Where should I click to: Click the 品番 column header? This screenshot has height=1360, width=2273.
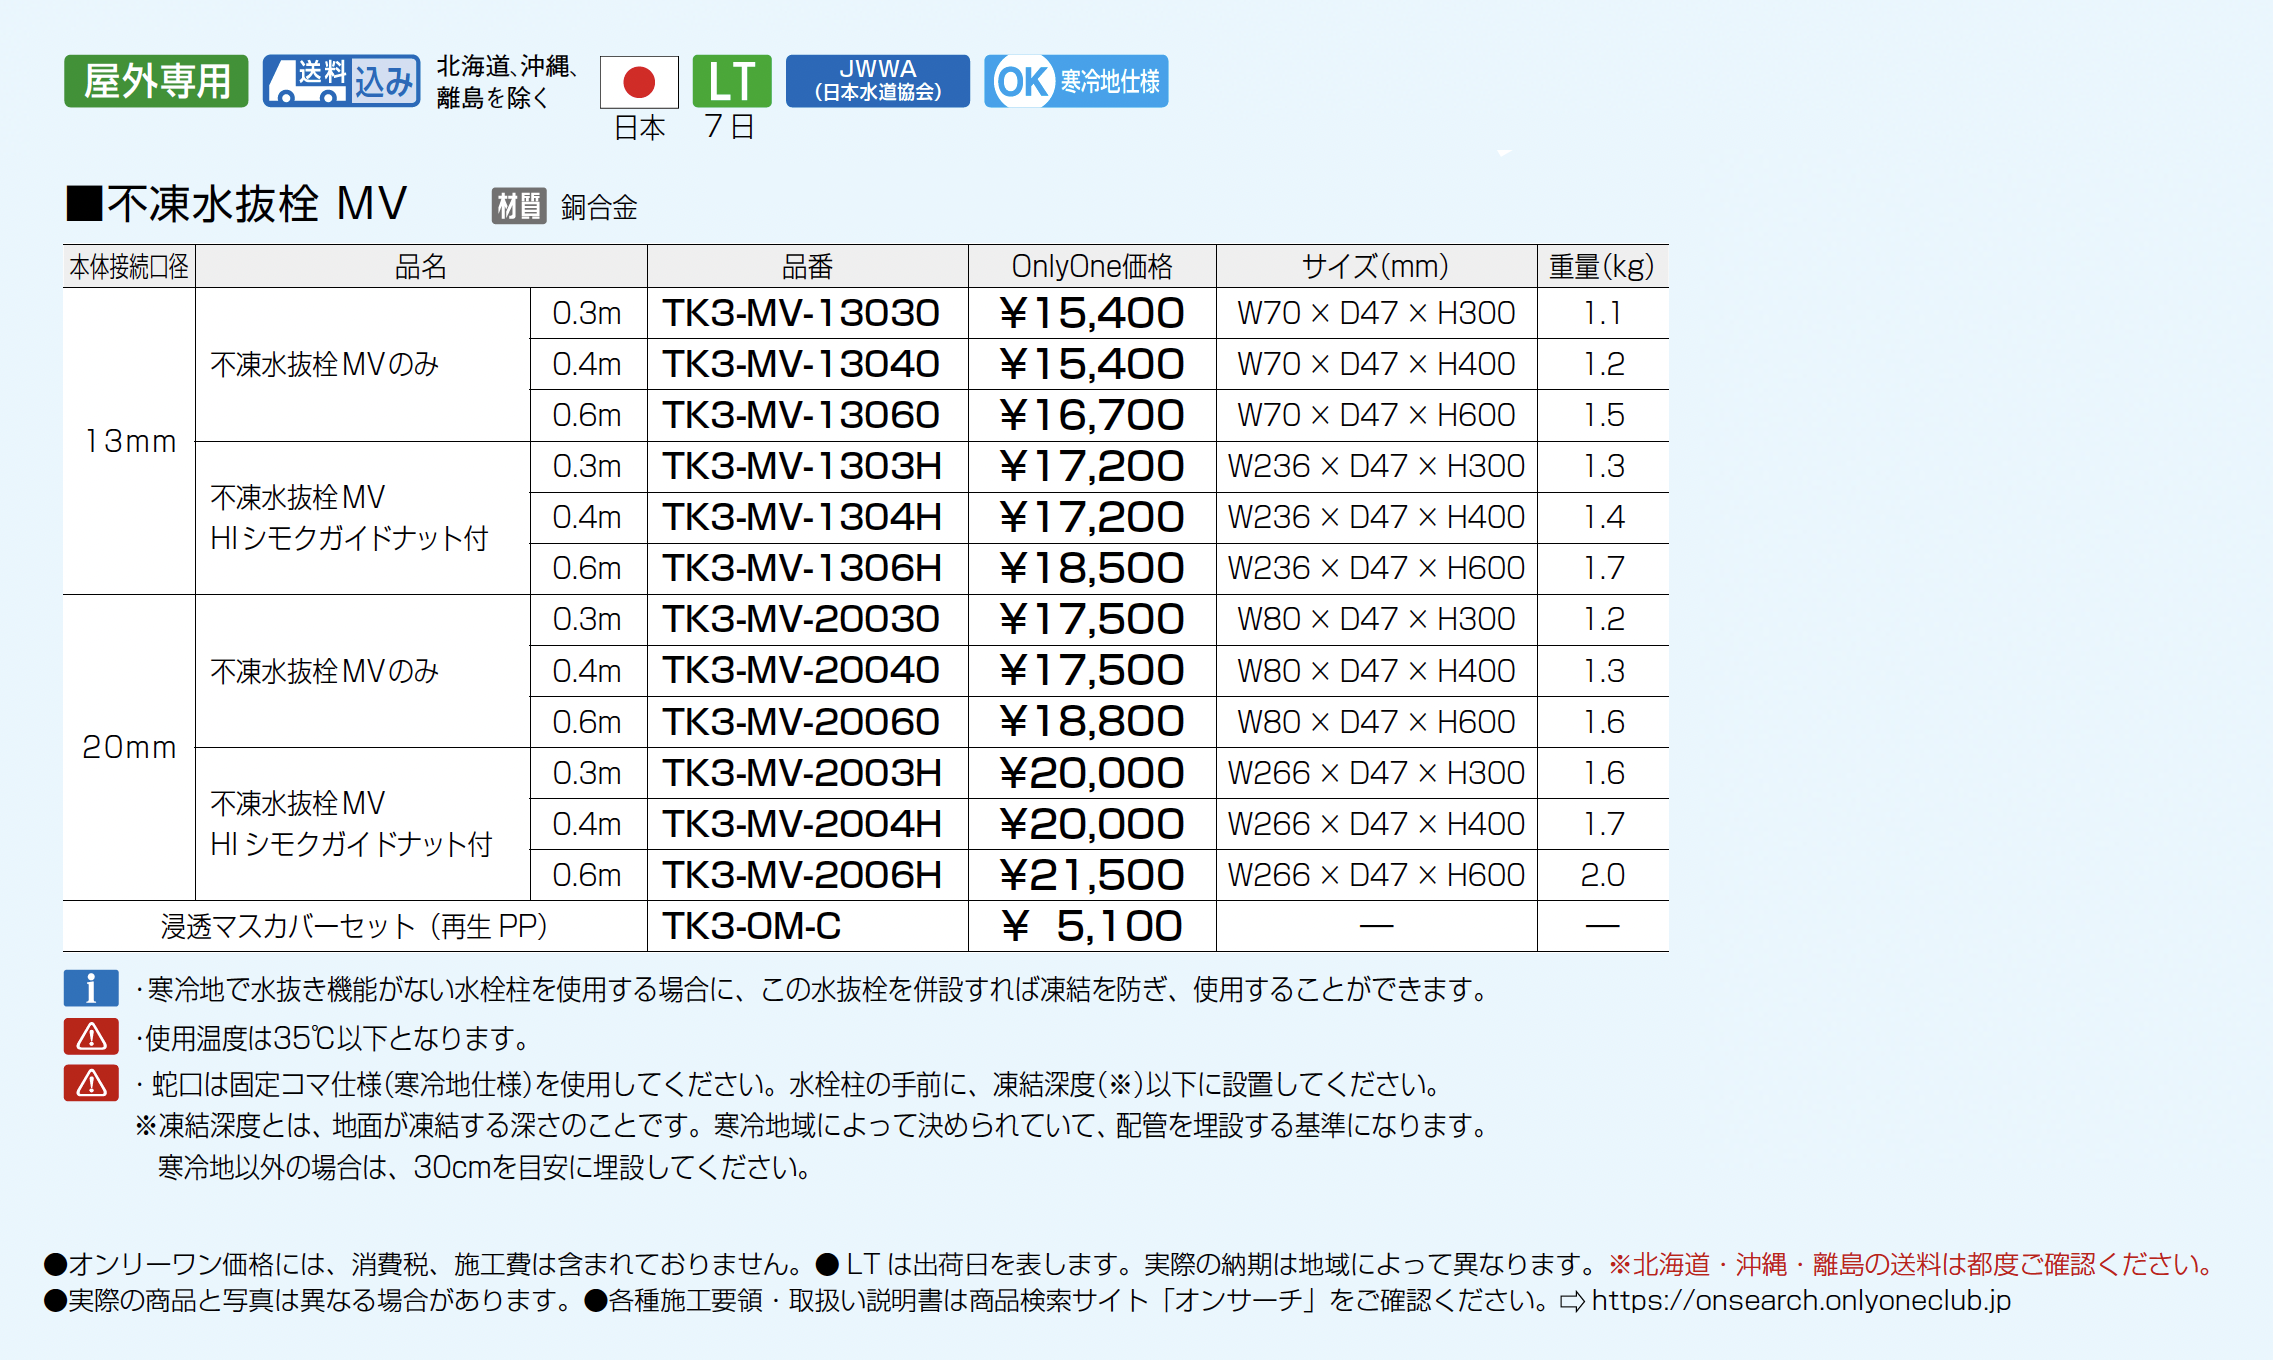pos(807,266)
